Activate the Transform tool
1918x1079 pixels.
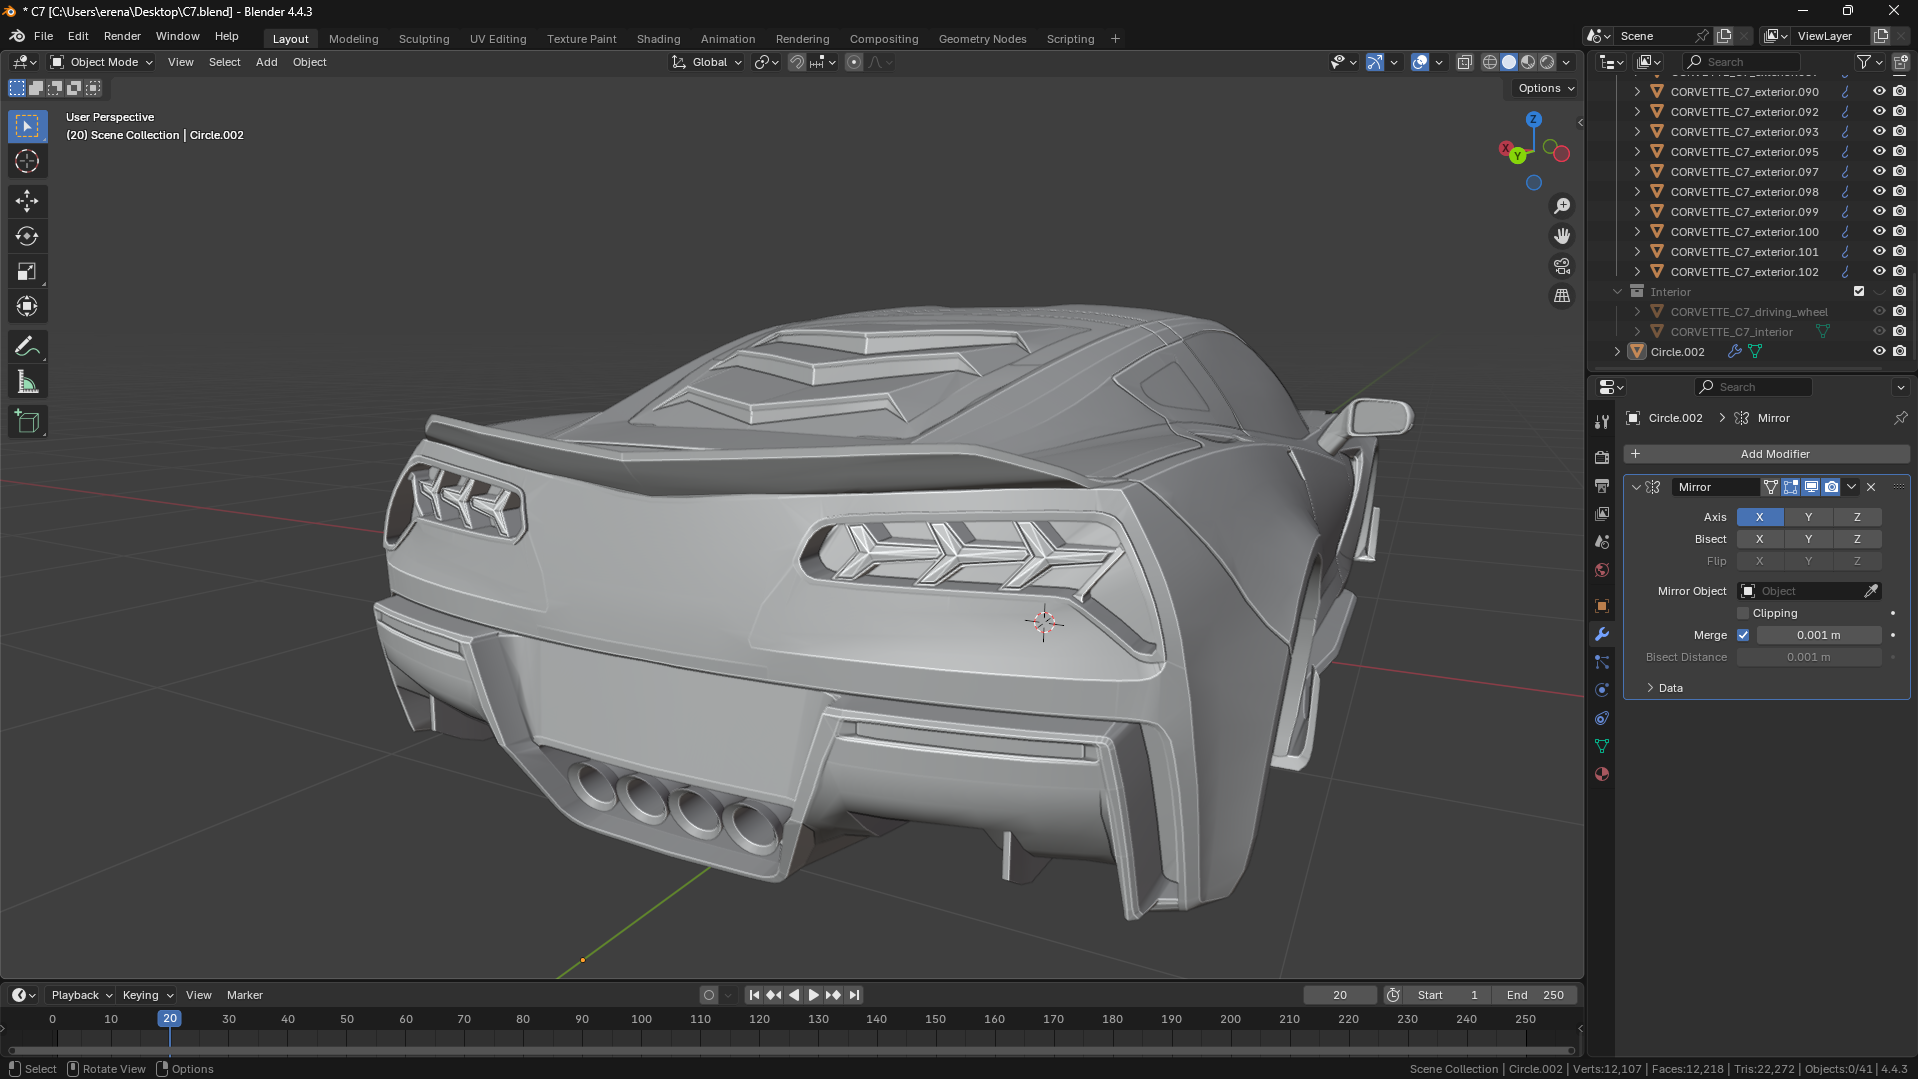[x=27, y=306]
